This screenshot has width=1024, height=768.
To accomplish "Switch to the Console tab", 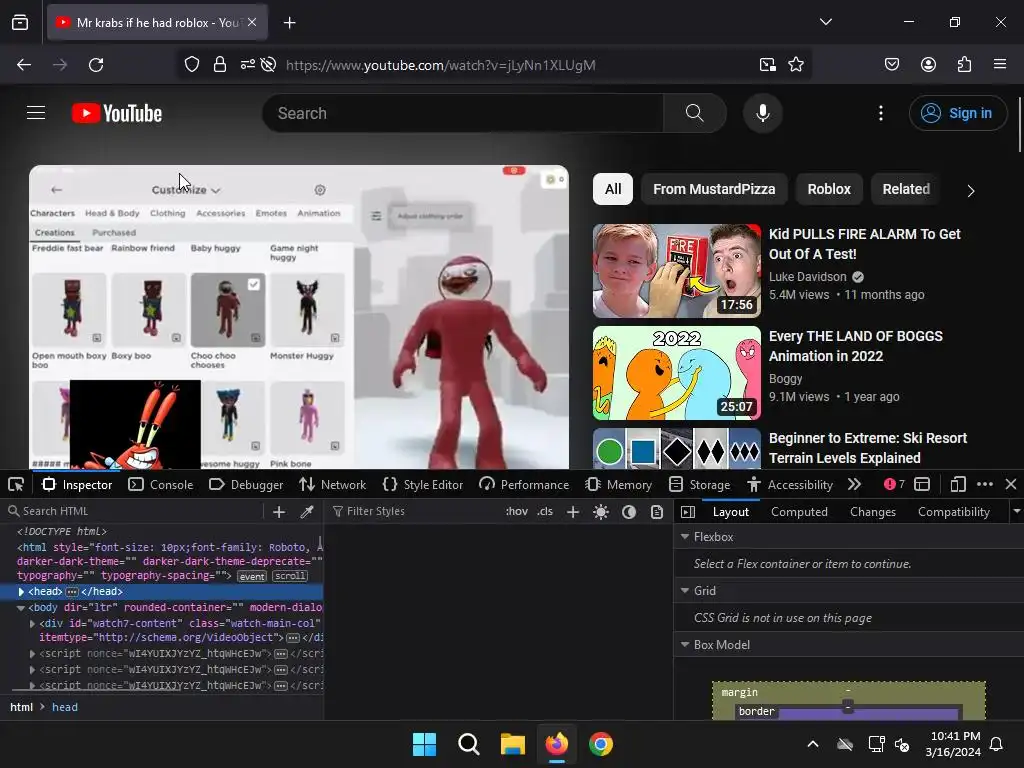I will click(161, 485).
